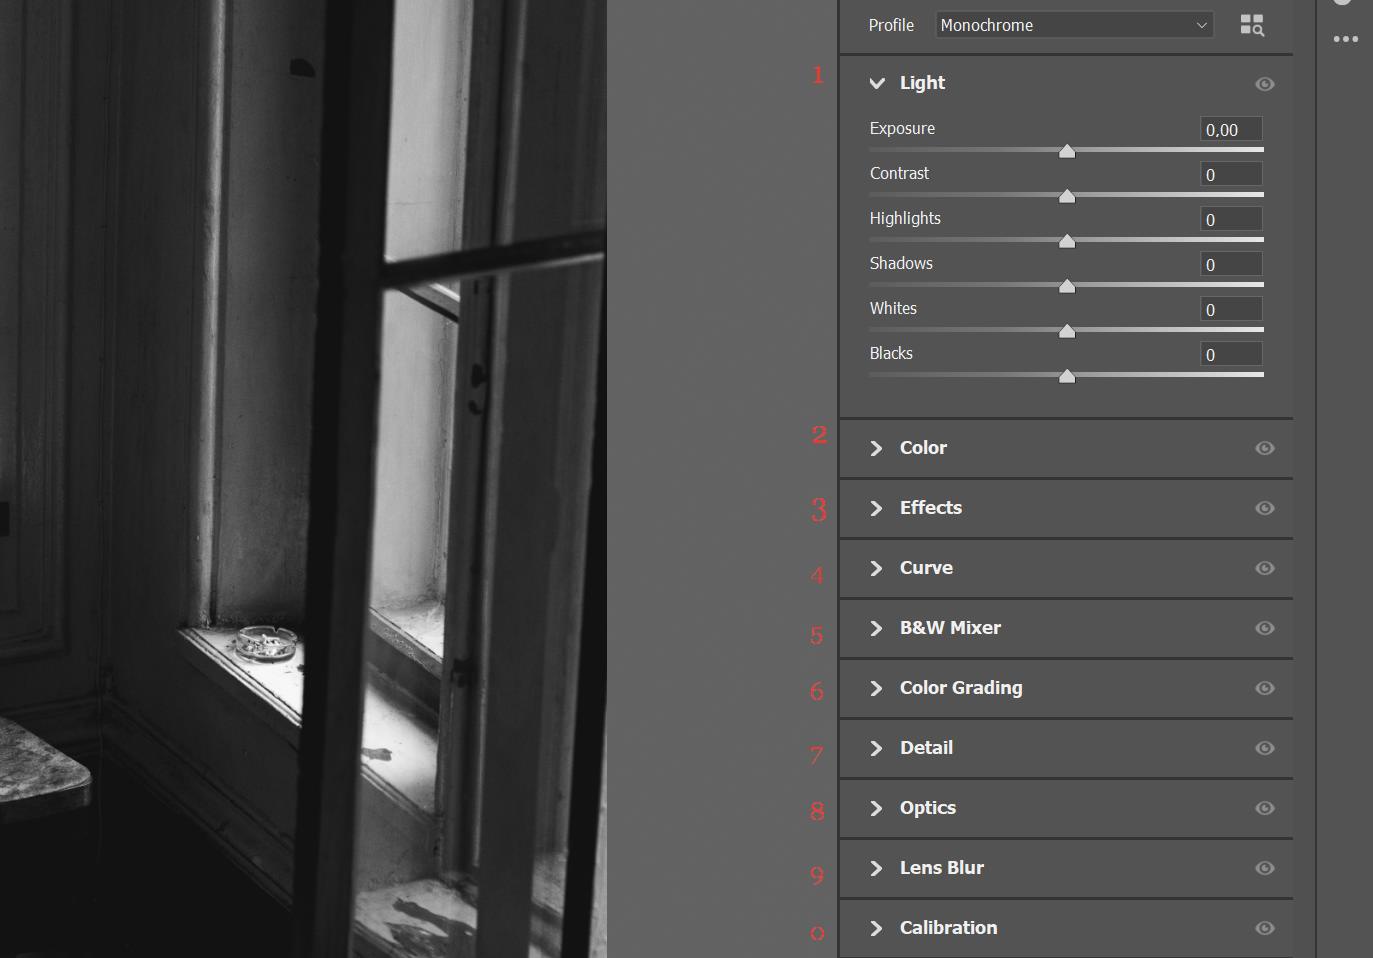
Task: Collapse the Light panel chevron
Action: pos(877,83)
